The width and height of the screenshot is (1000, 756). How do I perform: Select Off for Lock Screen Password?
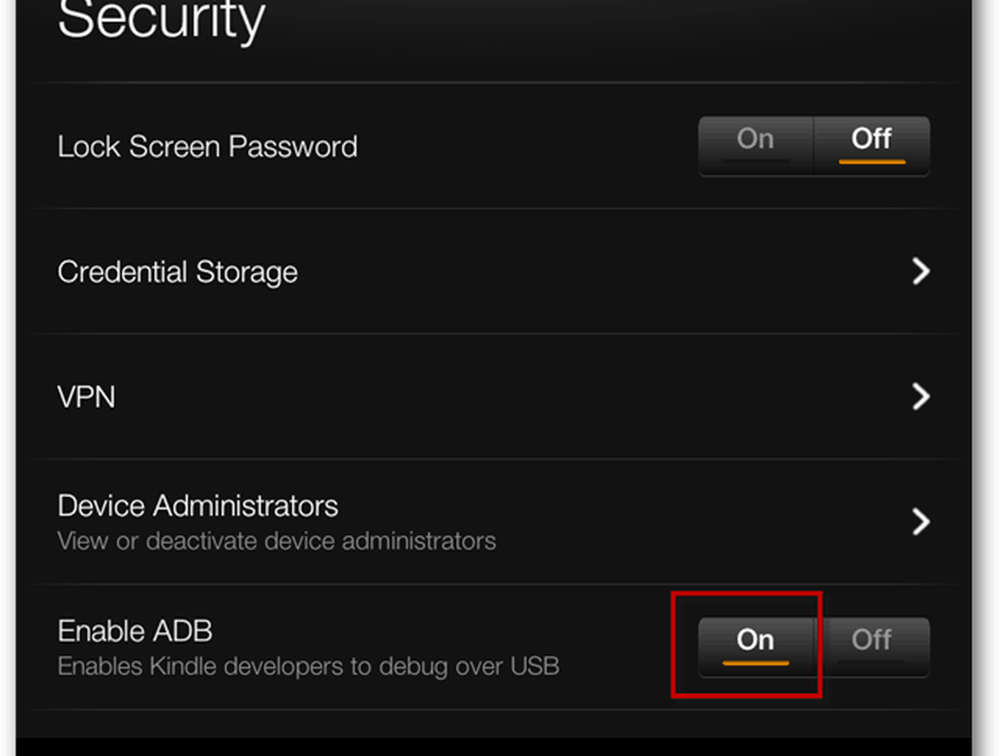pos(871,139)
